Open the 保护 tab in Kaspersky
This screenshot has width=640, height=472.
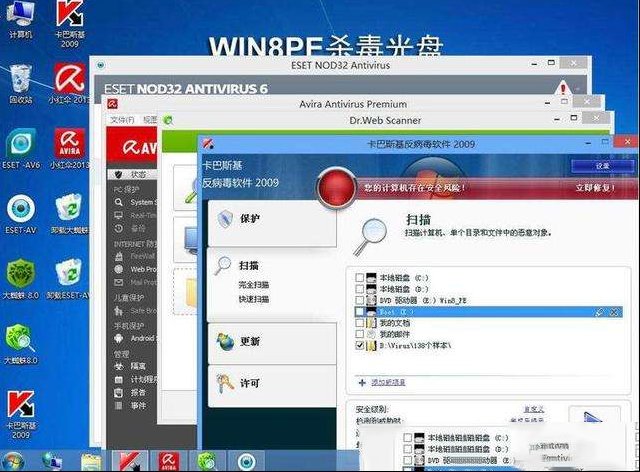272,223
